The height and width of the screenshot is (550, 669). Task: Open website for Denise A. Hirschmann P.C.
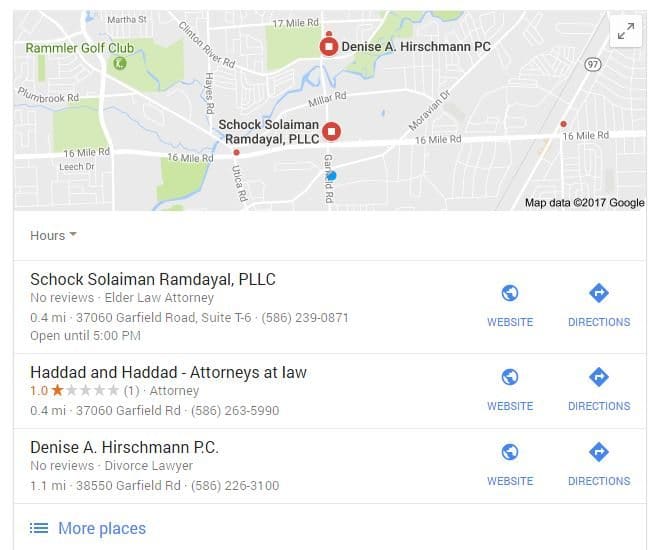click(x=510, y=464)
